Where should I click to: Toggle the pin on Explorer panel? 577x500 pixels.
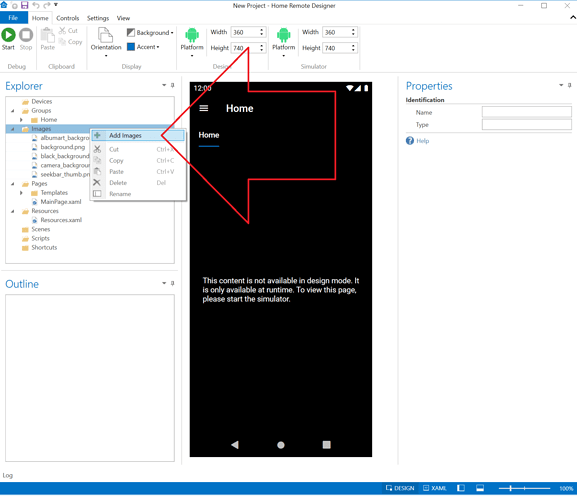coord(173,85)
